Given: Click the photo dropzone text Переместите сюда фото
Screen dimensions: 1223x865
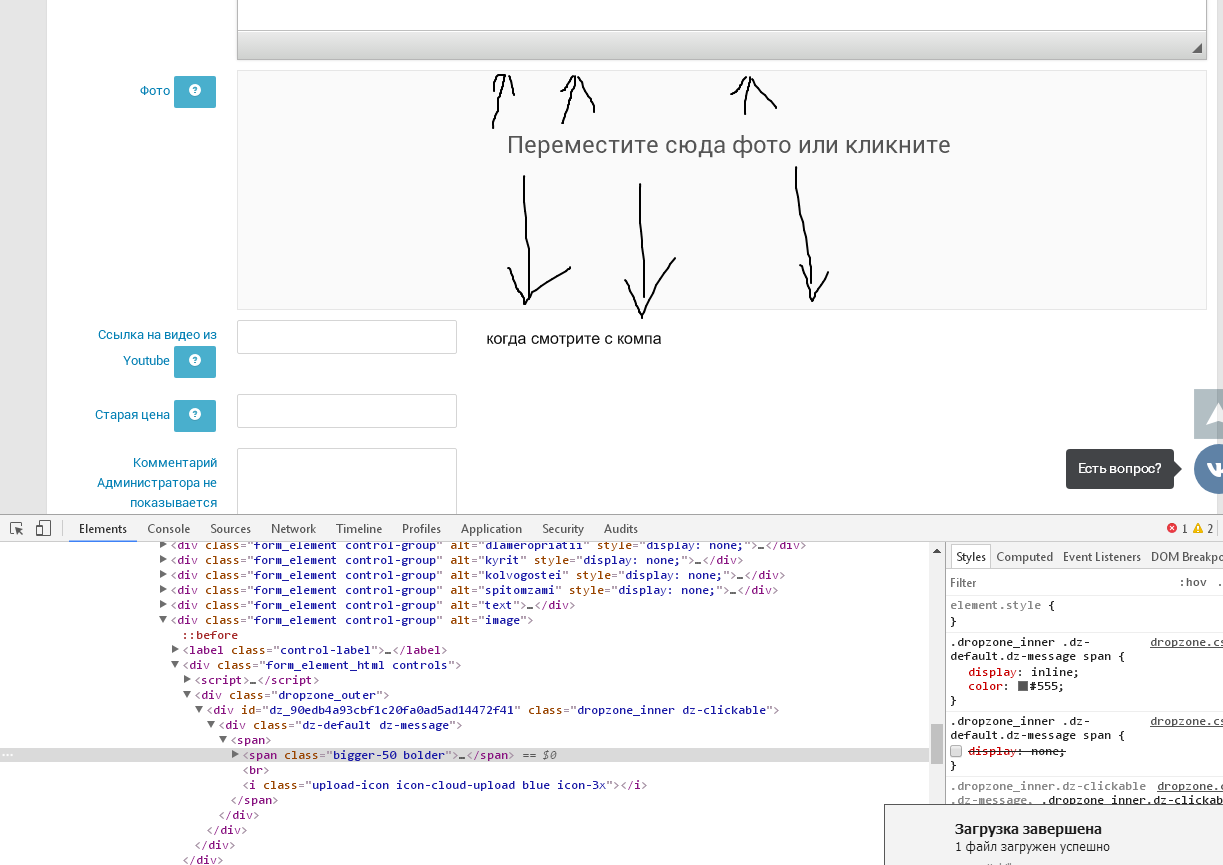Looking at the screenshot, I should pos(728,146).
